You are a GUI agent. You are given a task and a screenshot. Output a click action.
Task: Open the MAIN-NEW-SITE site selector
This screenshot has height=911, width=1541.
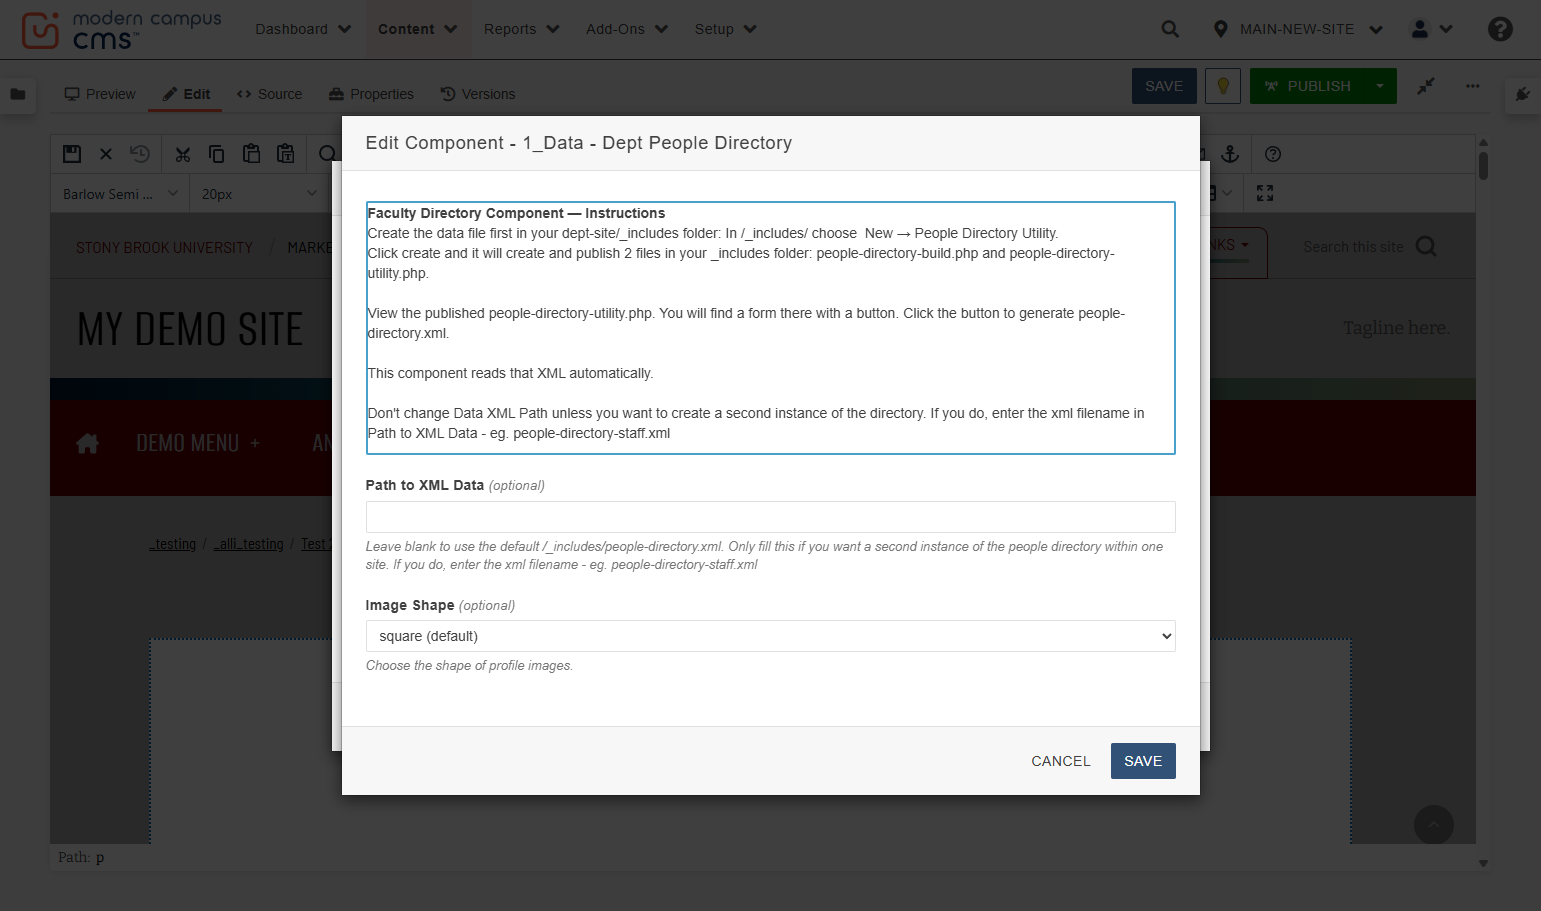pos(1298,29)
